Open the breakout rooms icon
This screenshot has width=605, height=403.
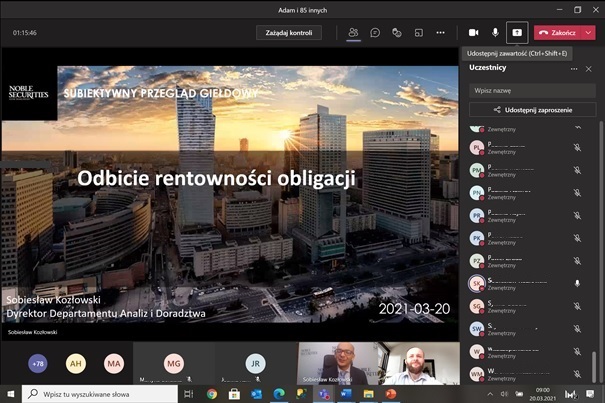tap(418, 32)
